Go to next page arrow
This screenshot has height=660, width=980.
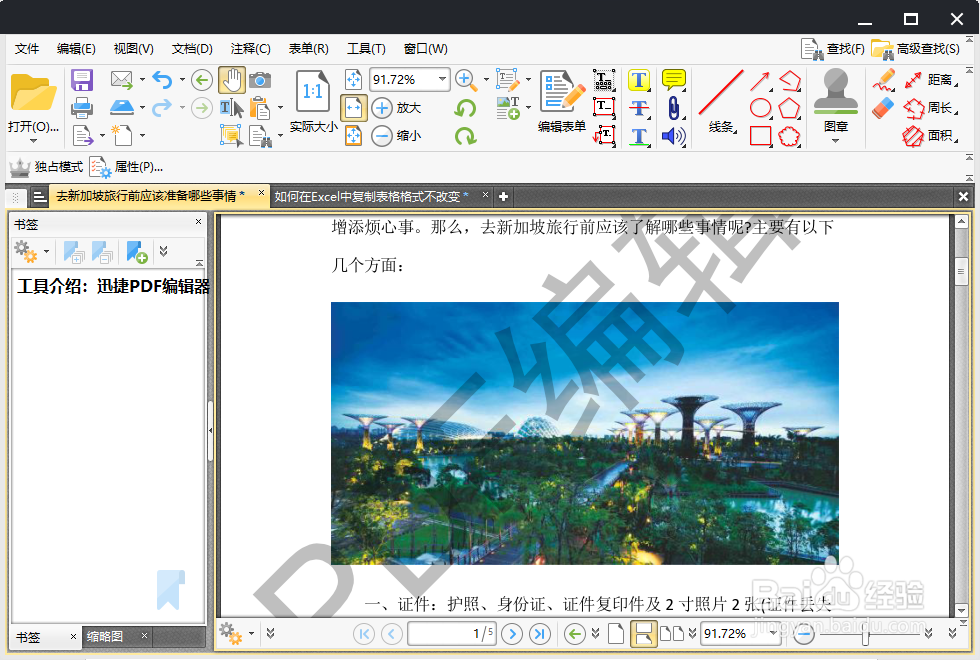click(512, 634)
